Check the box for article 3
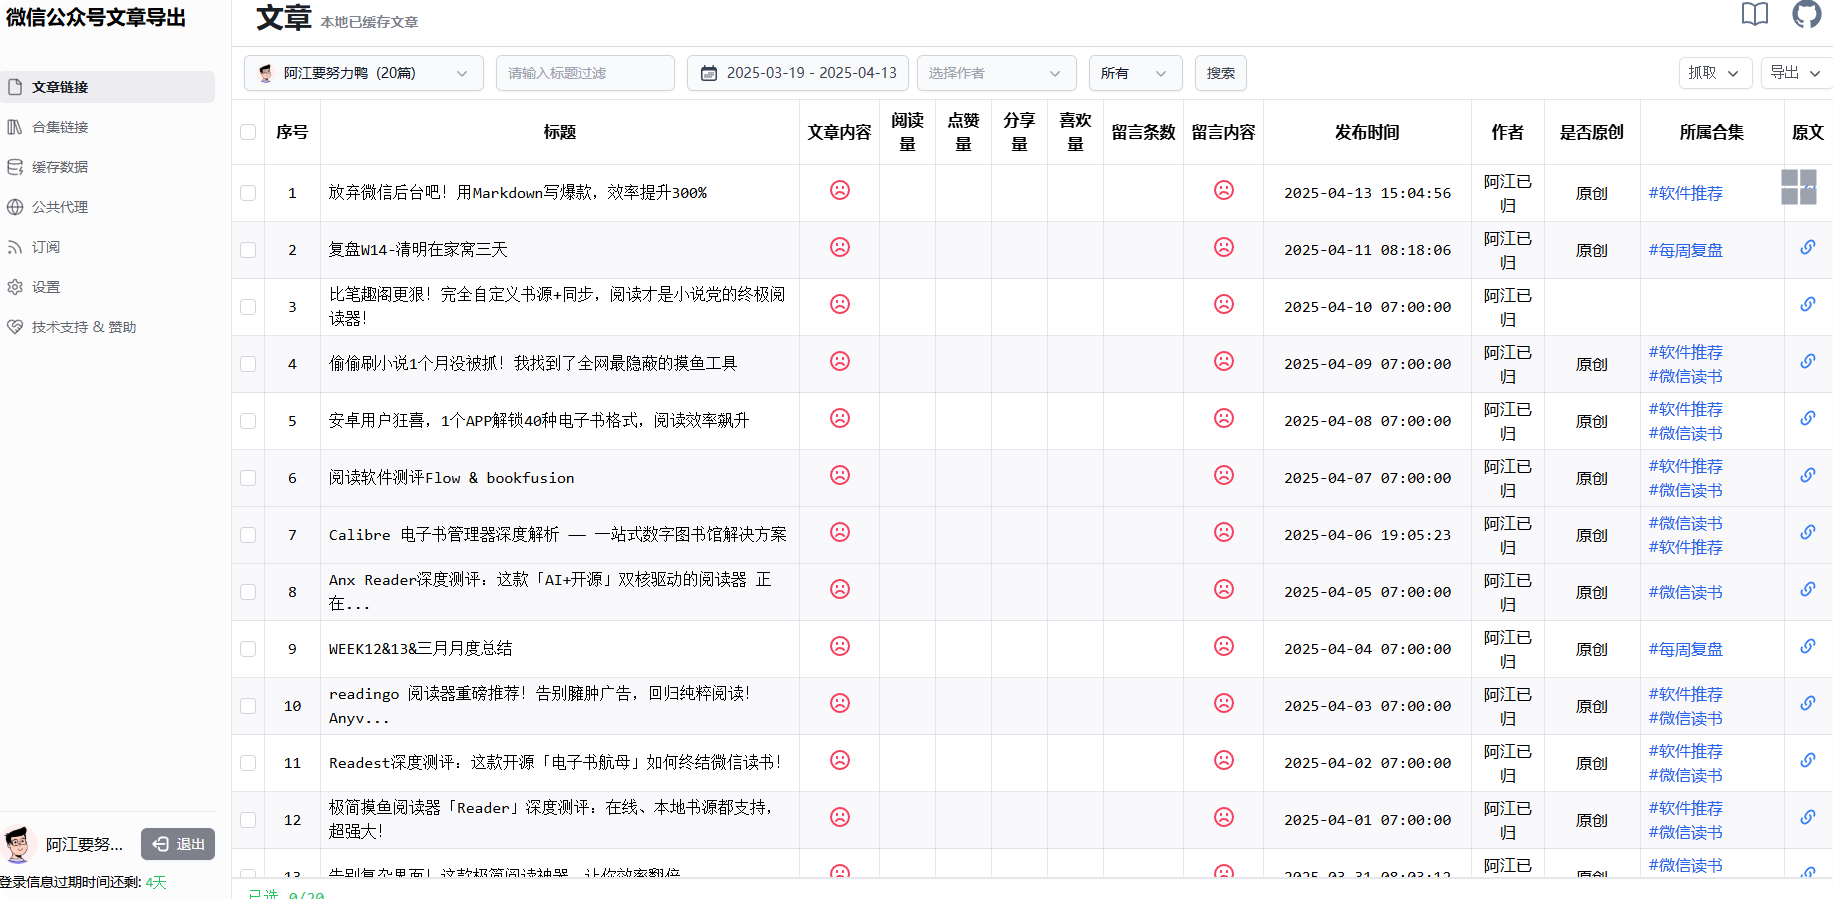 (x=248, y=307)
